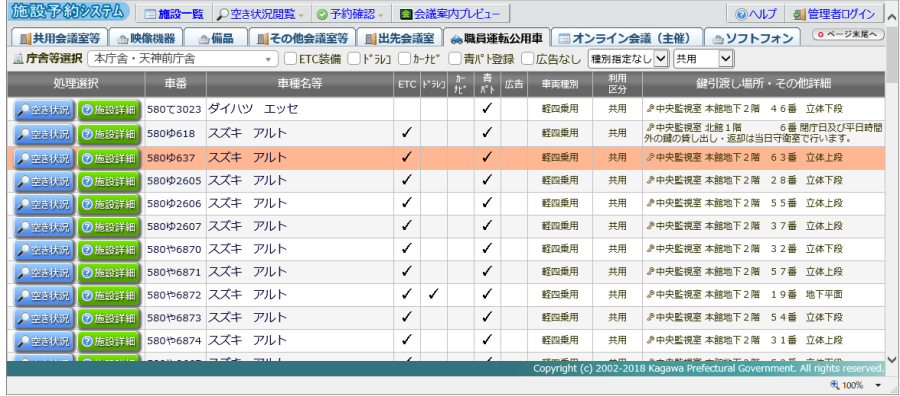Screen dimensions: 900x396
Task: Switch to その他会議室等 tab
Action: coord(302,38)
